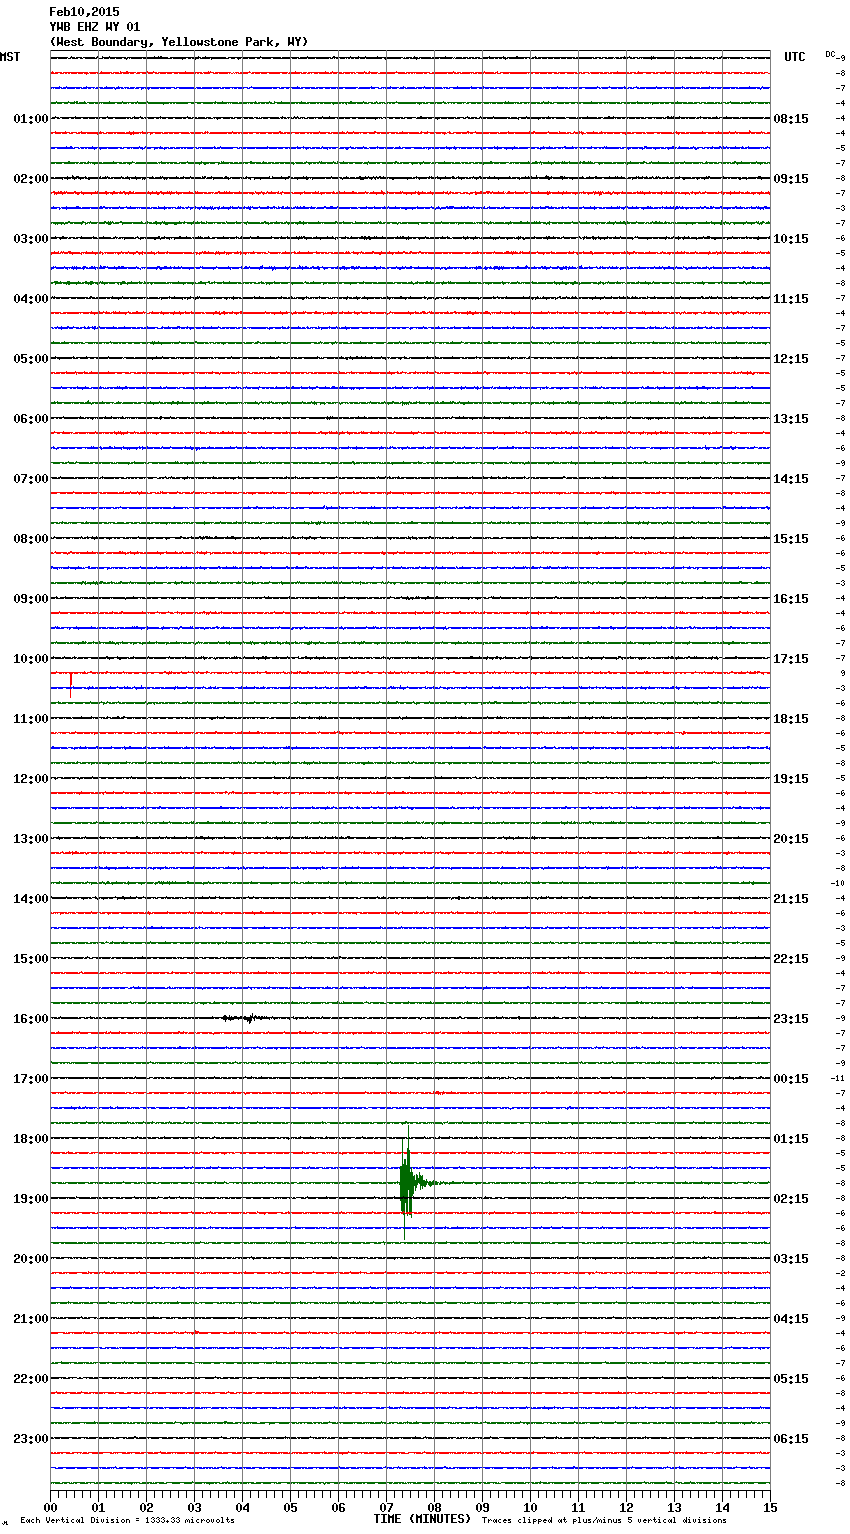The image size is (850, 1534).
Task: Pick the '01:15' UTC time label
Action: (791, 1139)
